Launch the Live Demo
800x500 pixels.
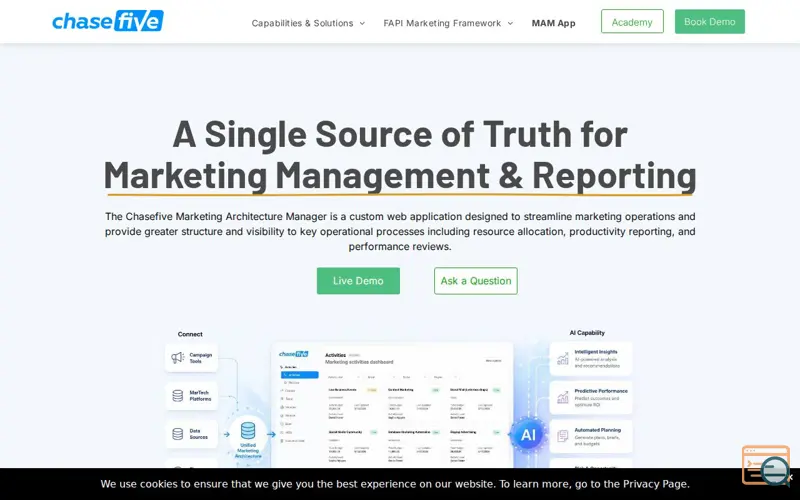pyautogui.click(x=358, y=281)
